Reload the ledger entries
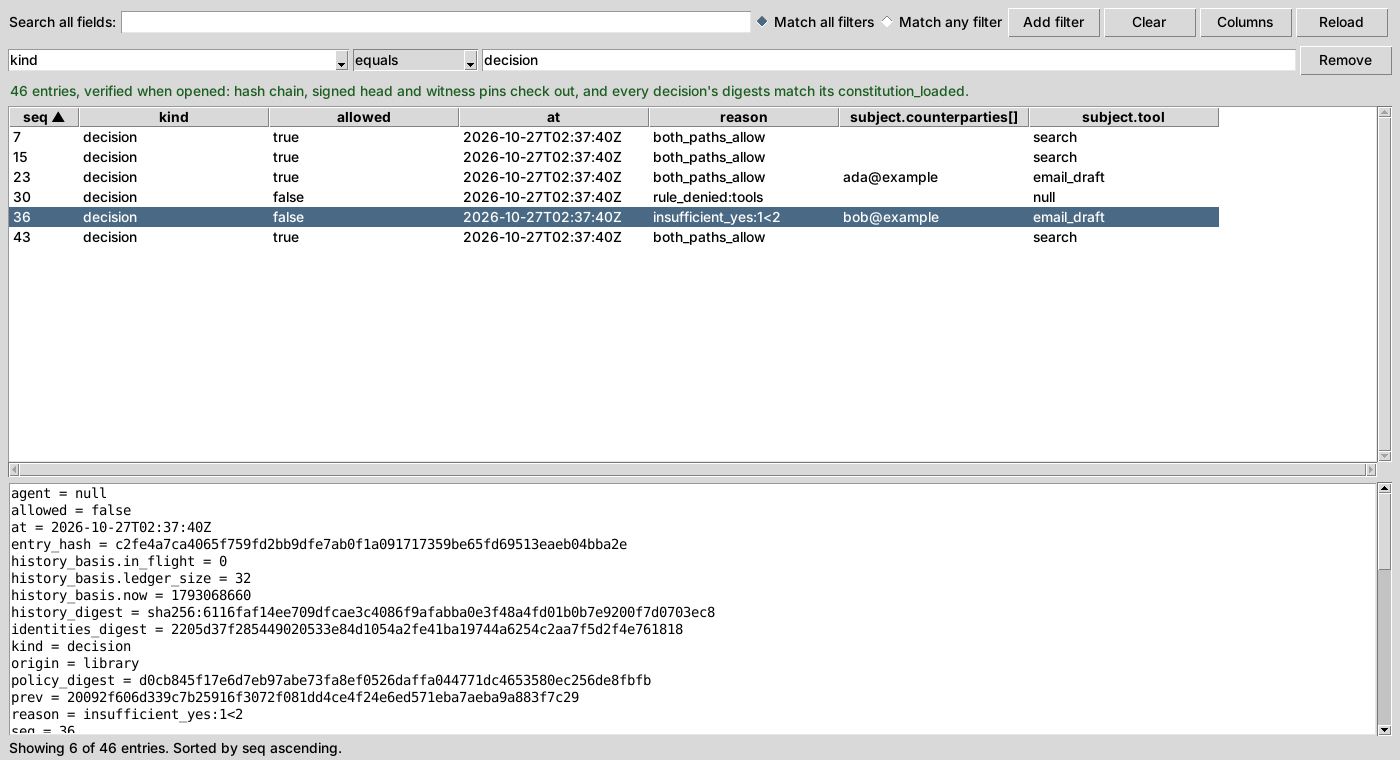The width and height of the screenshot is (1400, 760). [x=1341, y=22]
